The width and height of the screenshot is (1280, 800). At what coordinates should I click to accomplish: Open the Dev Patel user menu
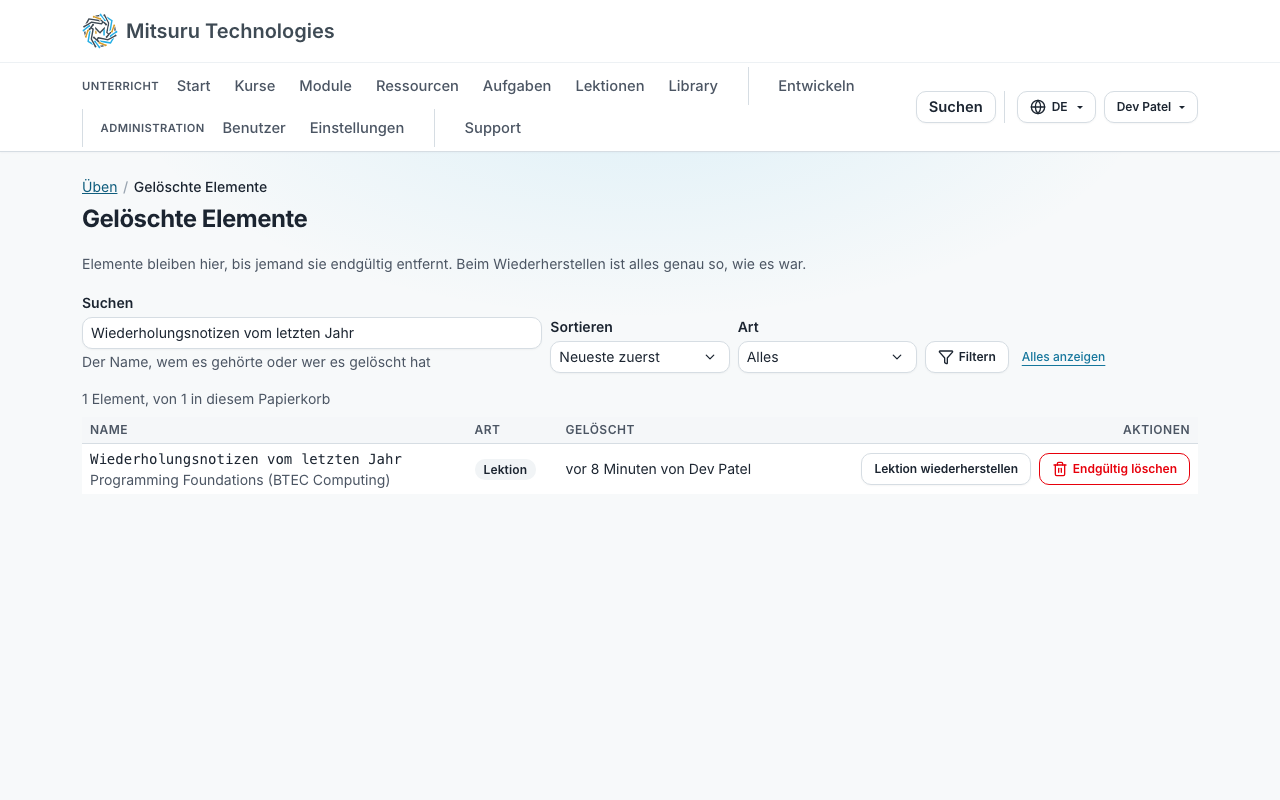pos(1151,107)
